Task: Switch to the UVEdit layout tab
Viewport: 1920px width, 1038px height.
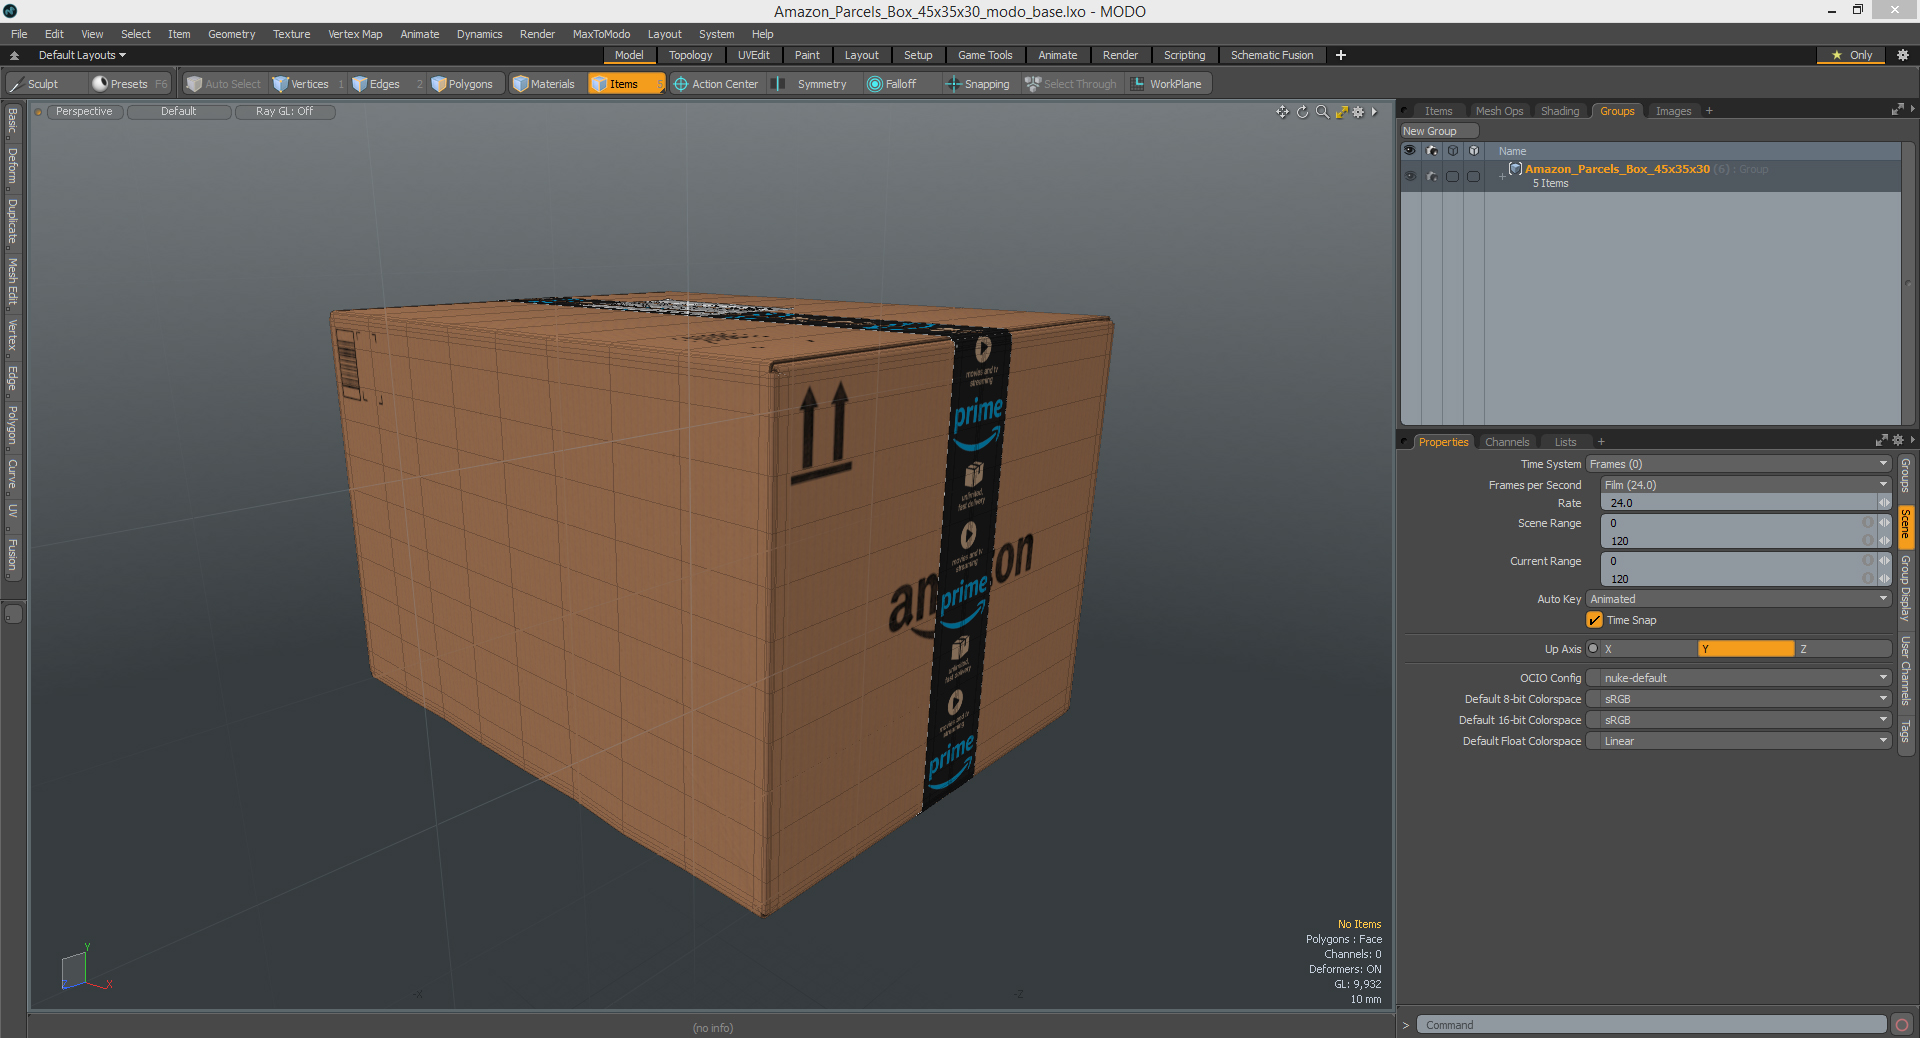Action: point(753,55)
